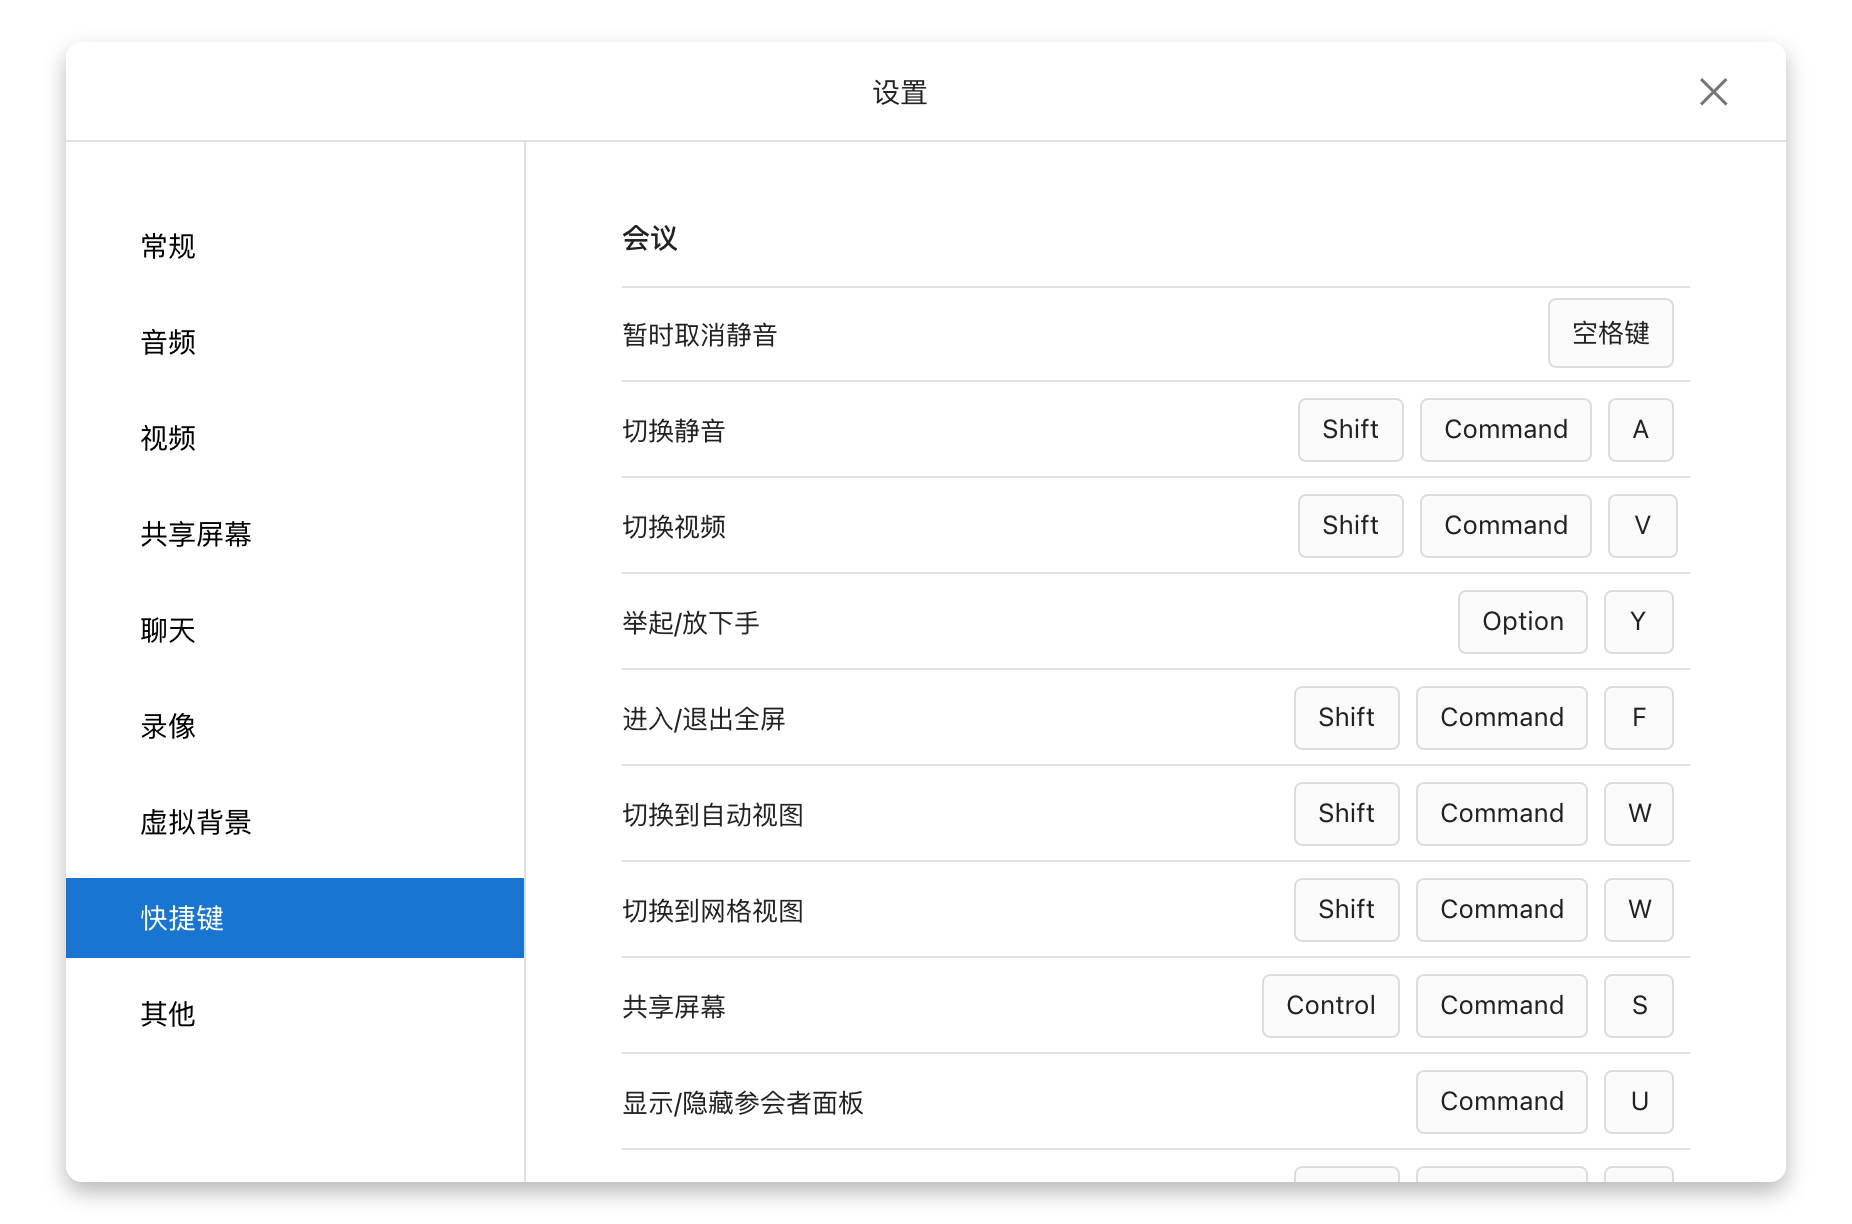1852x1224 pixels.
Task: Click the Y key in the 举起/放下手 row
Action: pyautogui.click(x=1638, y=622)
